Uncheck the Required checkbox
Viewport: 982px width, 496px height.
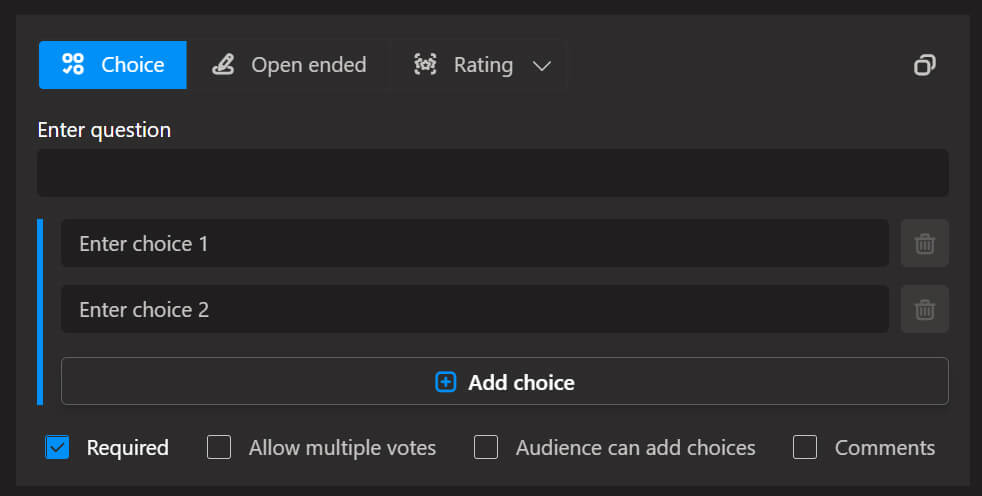click(57, 447)
